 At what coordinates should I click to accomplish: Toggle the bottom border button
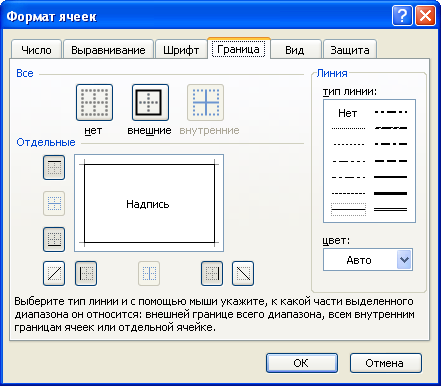click(54, 239)
